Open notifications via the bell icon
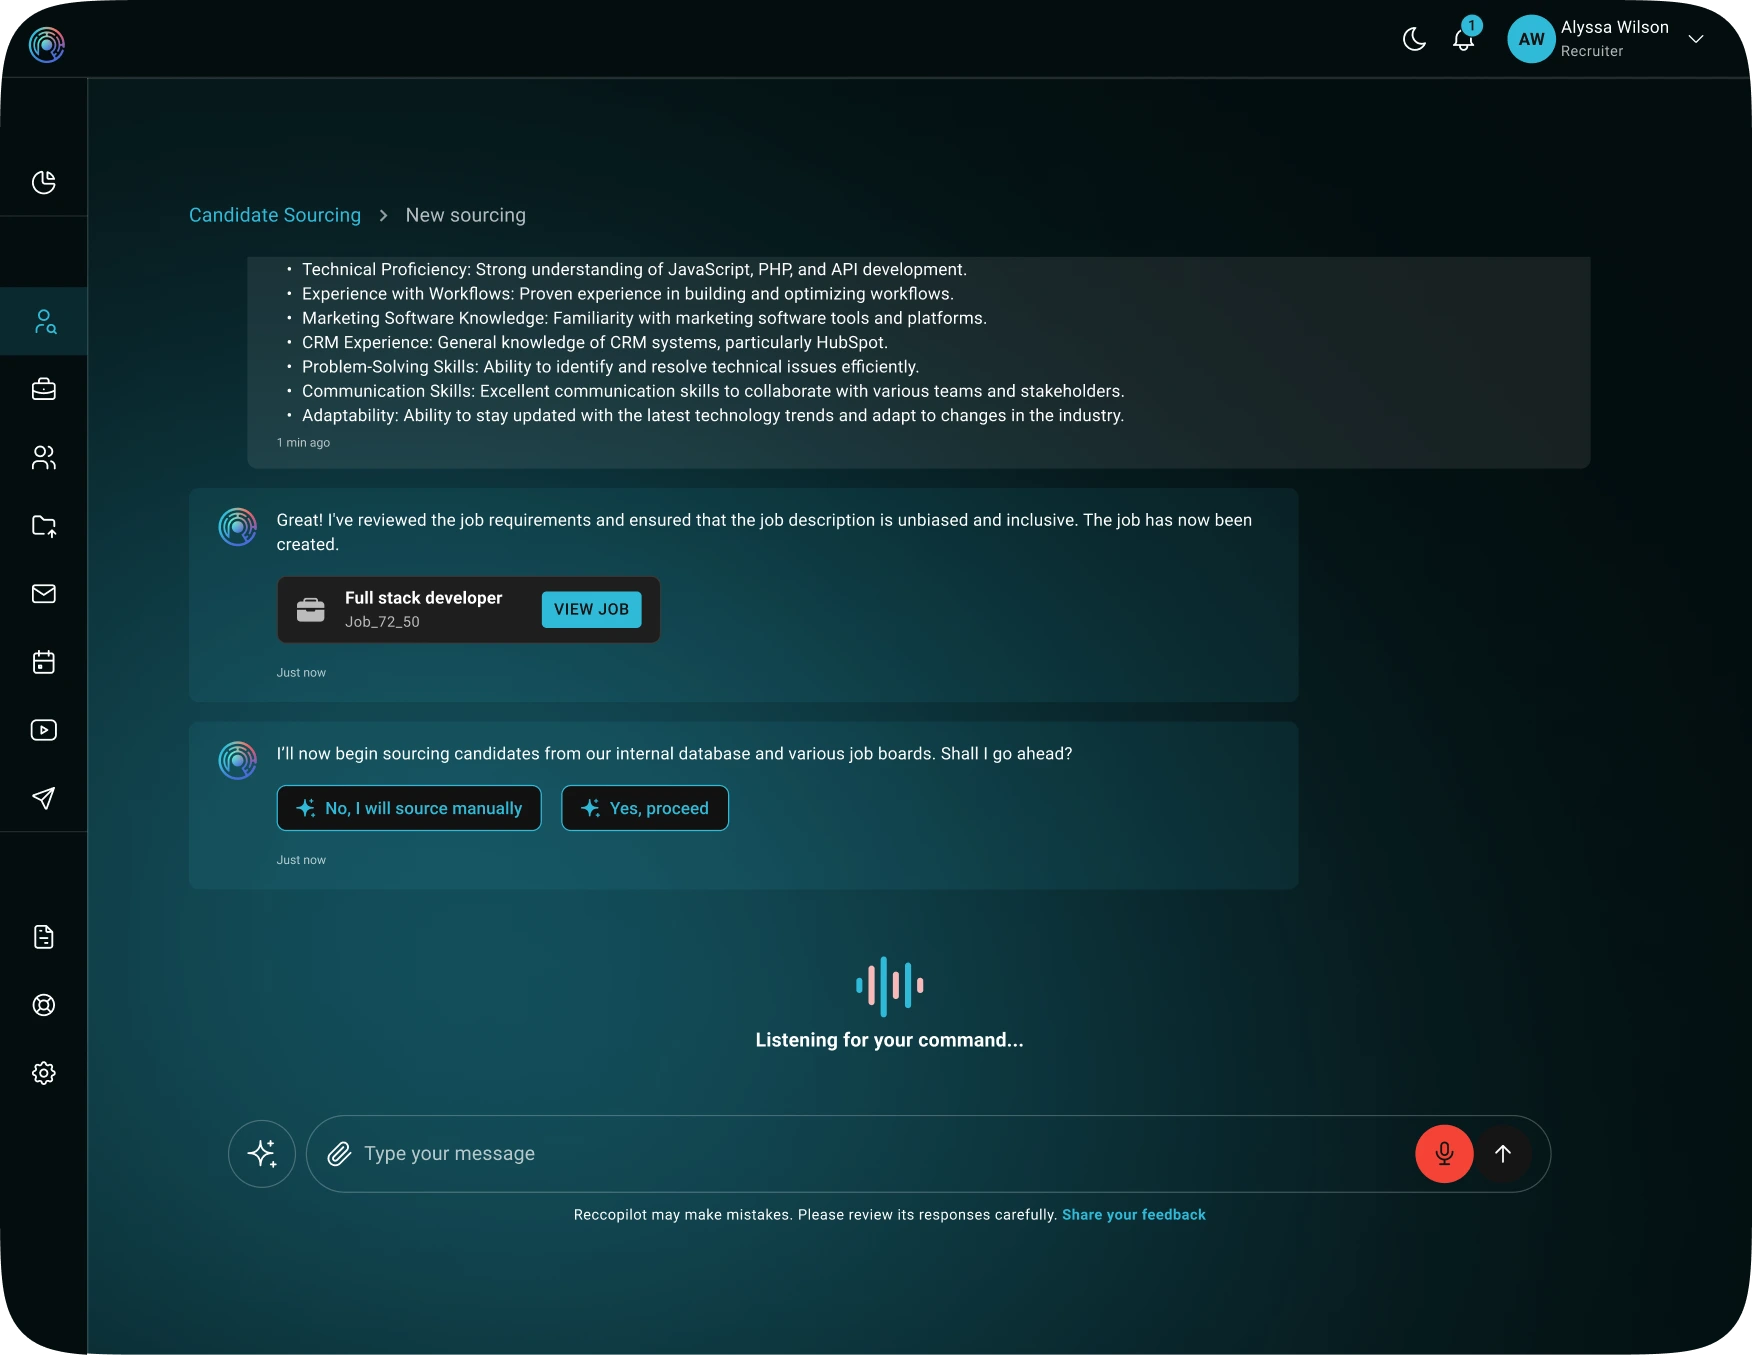The width and height of the screenshot is (1752, 1356). tap(1464, 39)
